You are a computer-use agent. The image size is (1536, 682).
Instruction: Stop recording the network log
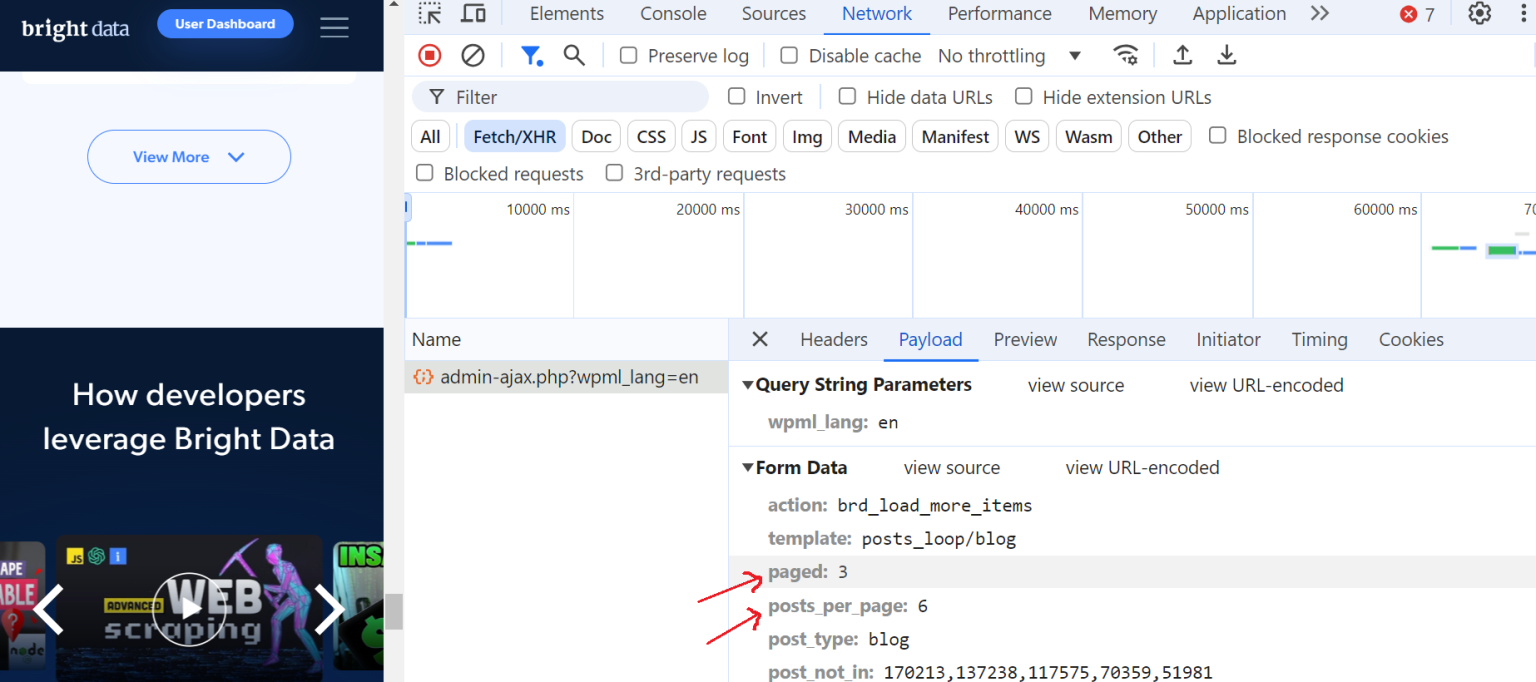click(429, 55)
